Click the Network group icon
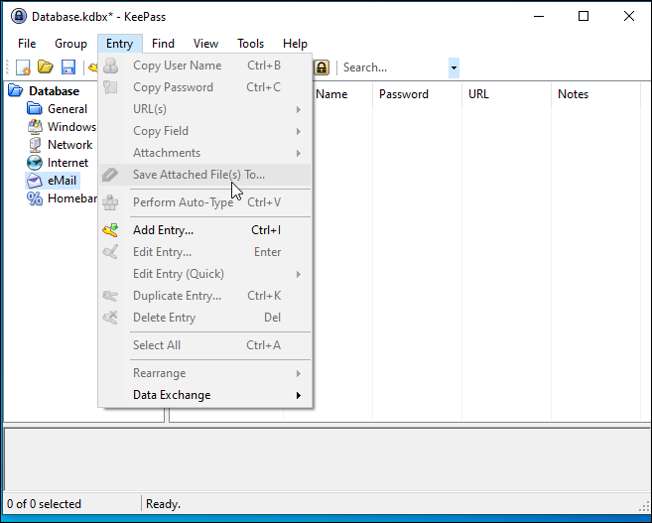Image resolution: width=652 pixels, height=523 pixels. (35, 144)
